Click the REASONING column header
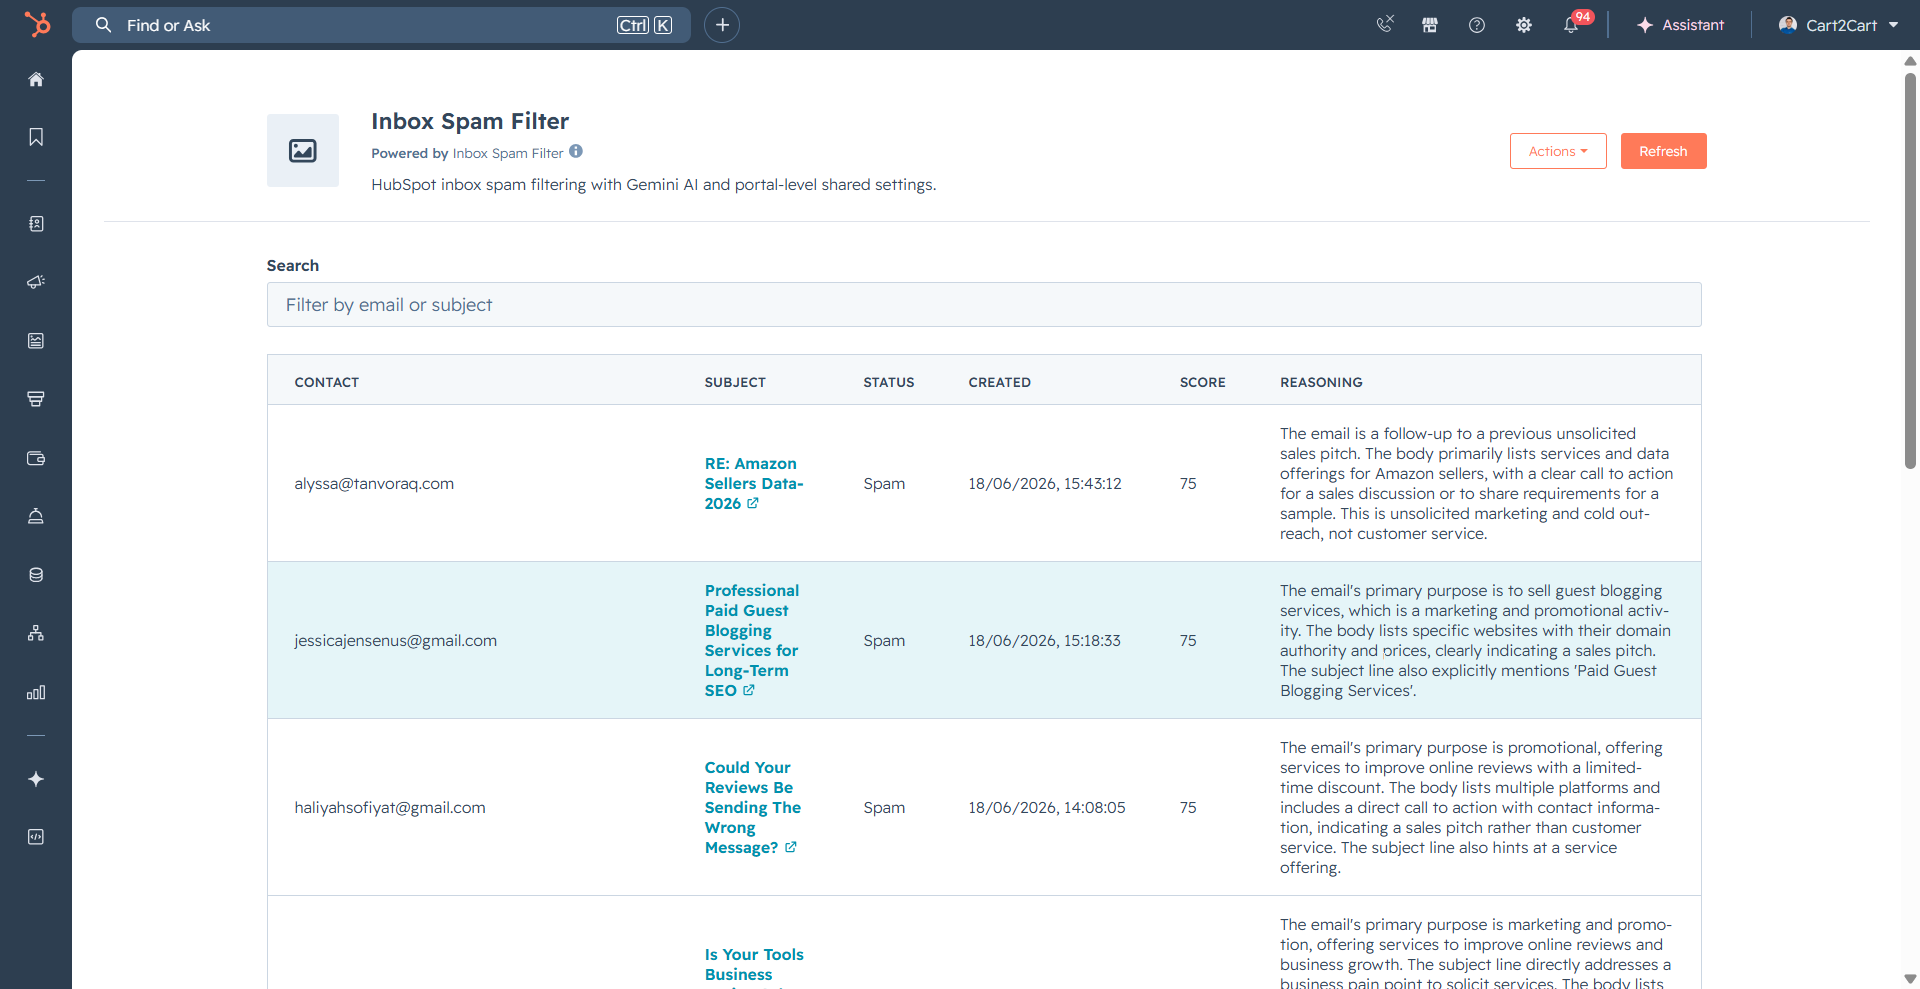The width and height of the screenshot is (1920, 989). pyautogui.click(x=1321, y=382)
